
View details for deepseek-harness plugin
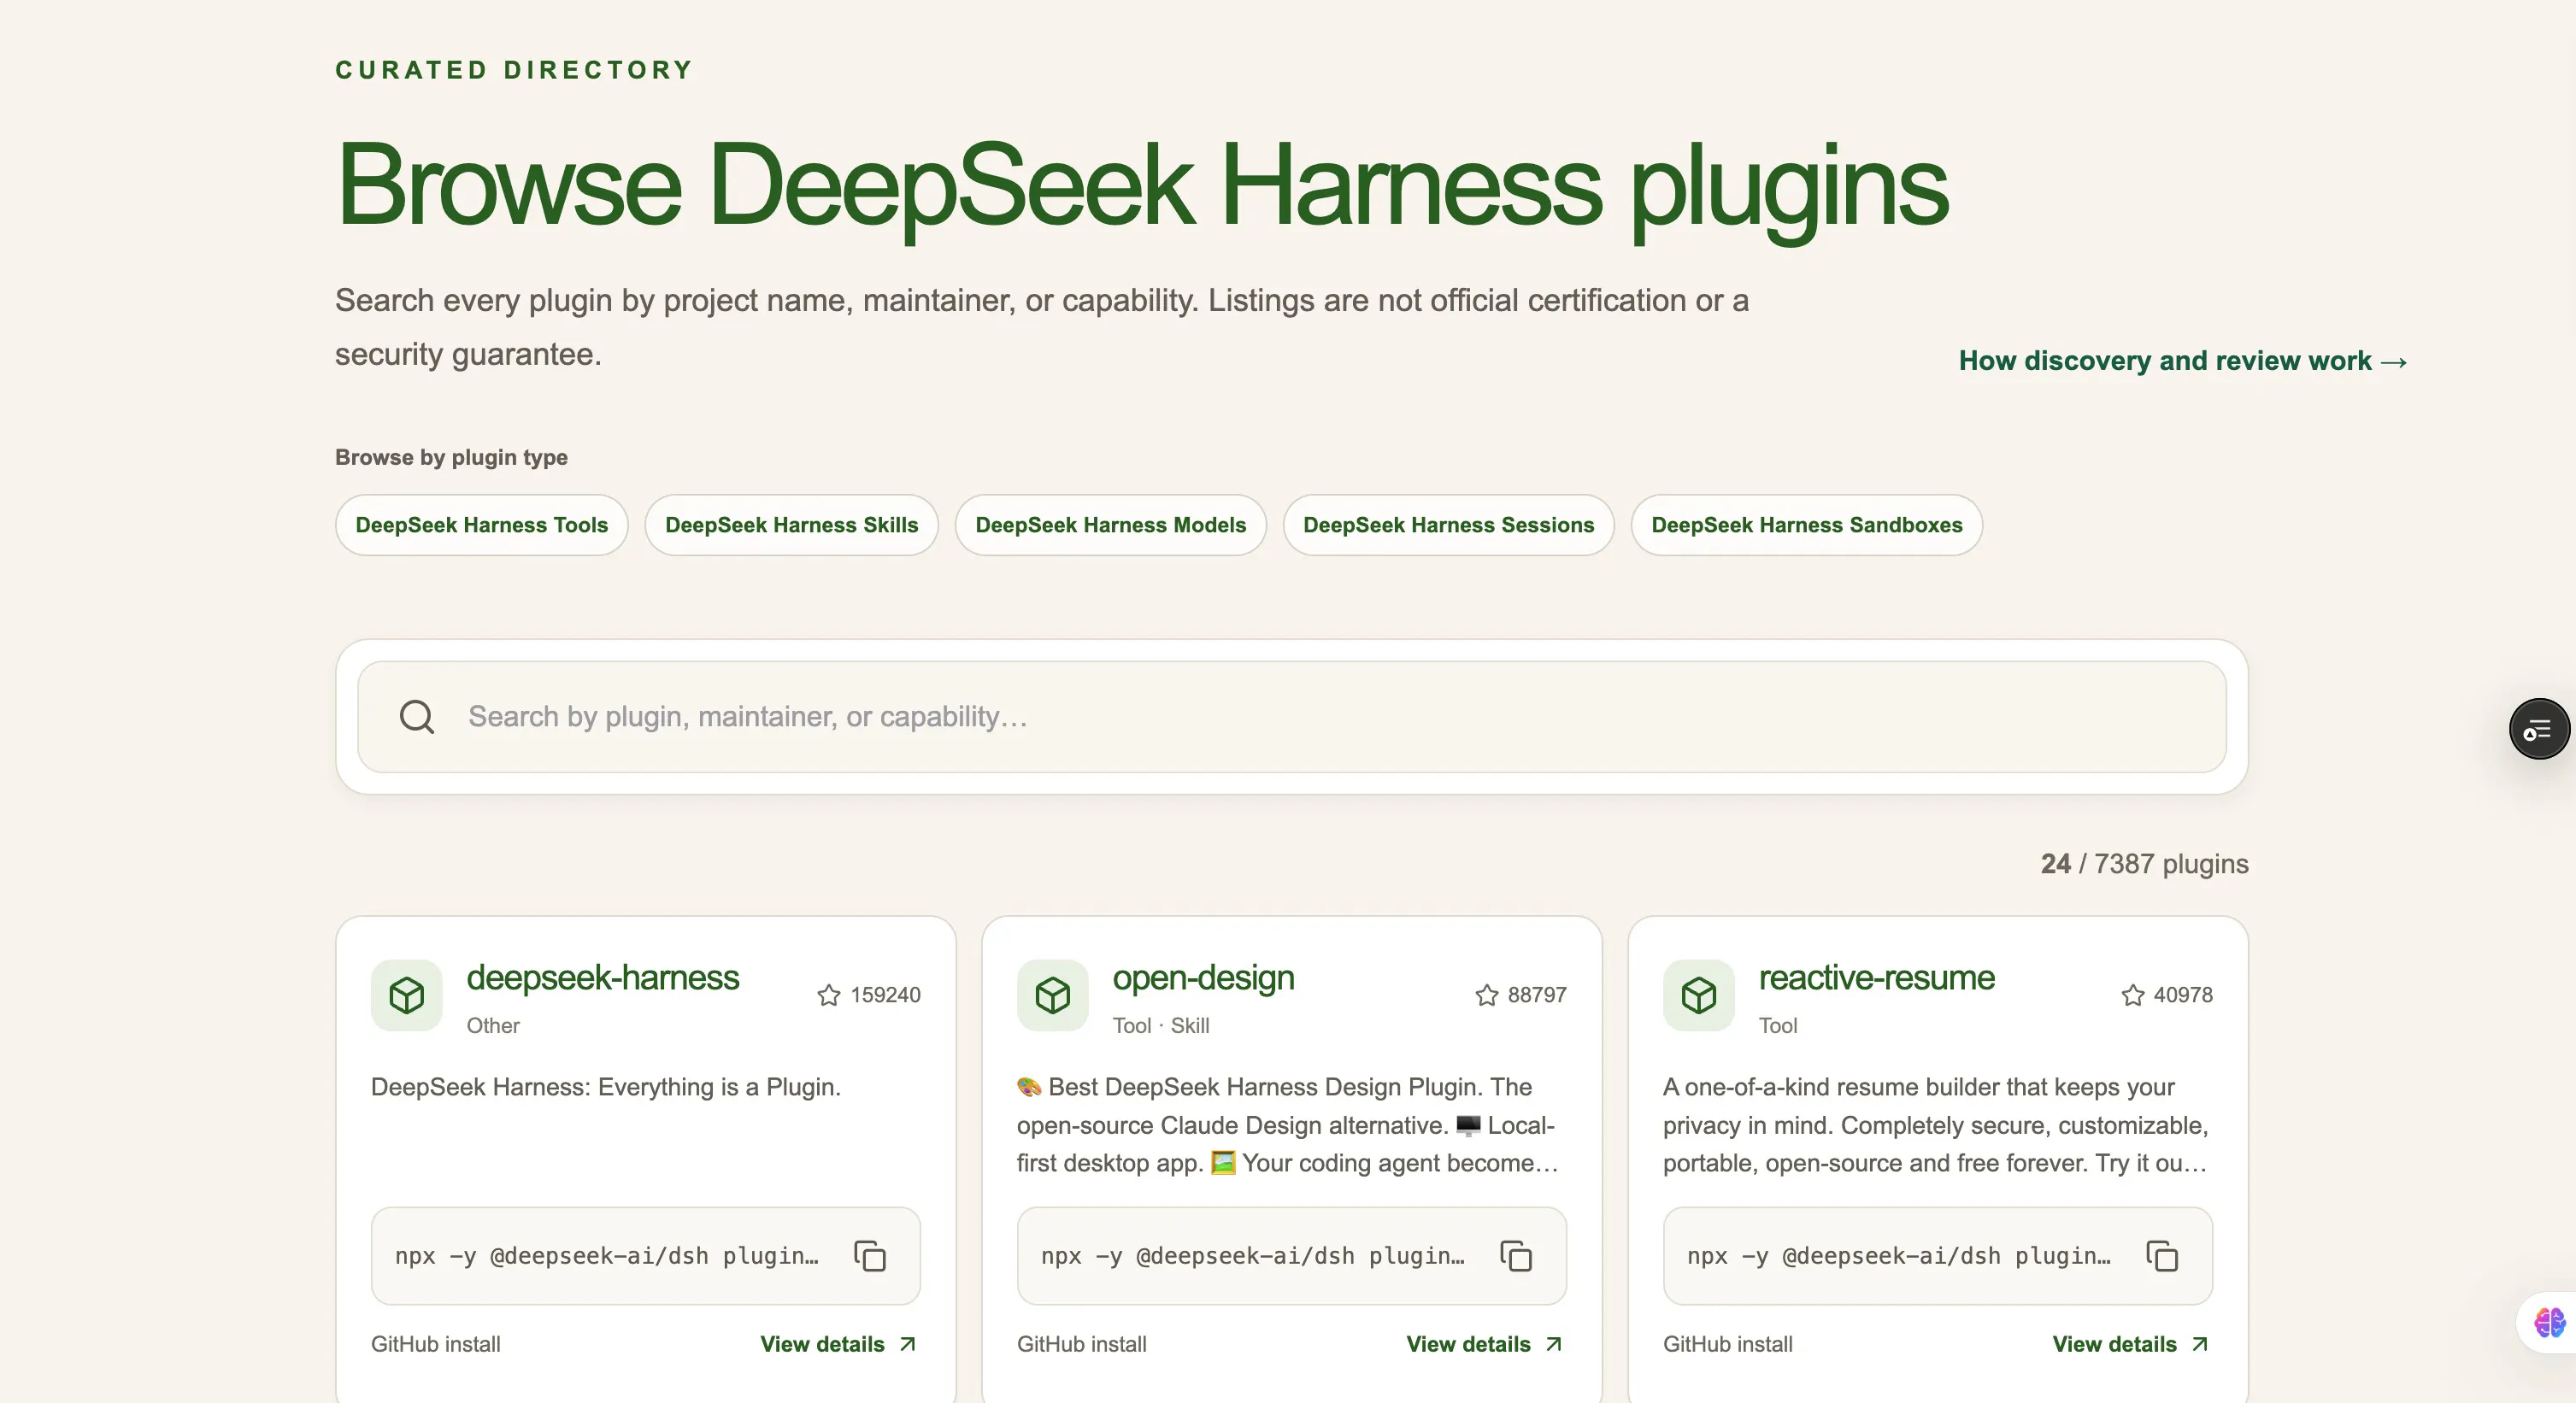click(x=838, y=1344)
